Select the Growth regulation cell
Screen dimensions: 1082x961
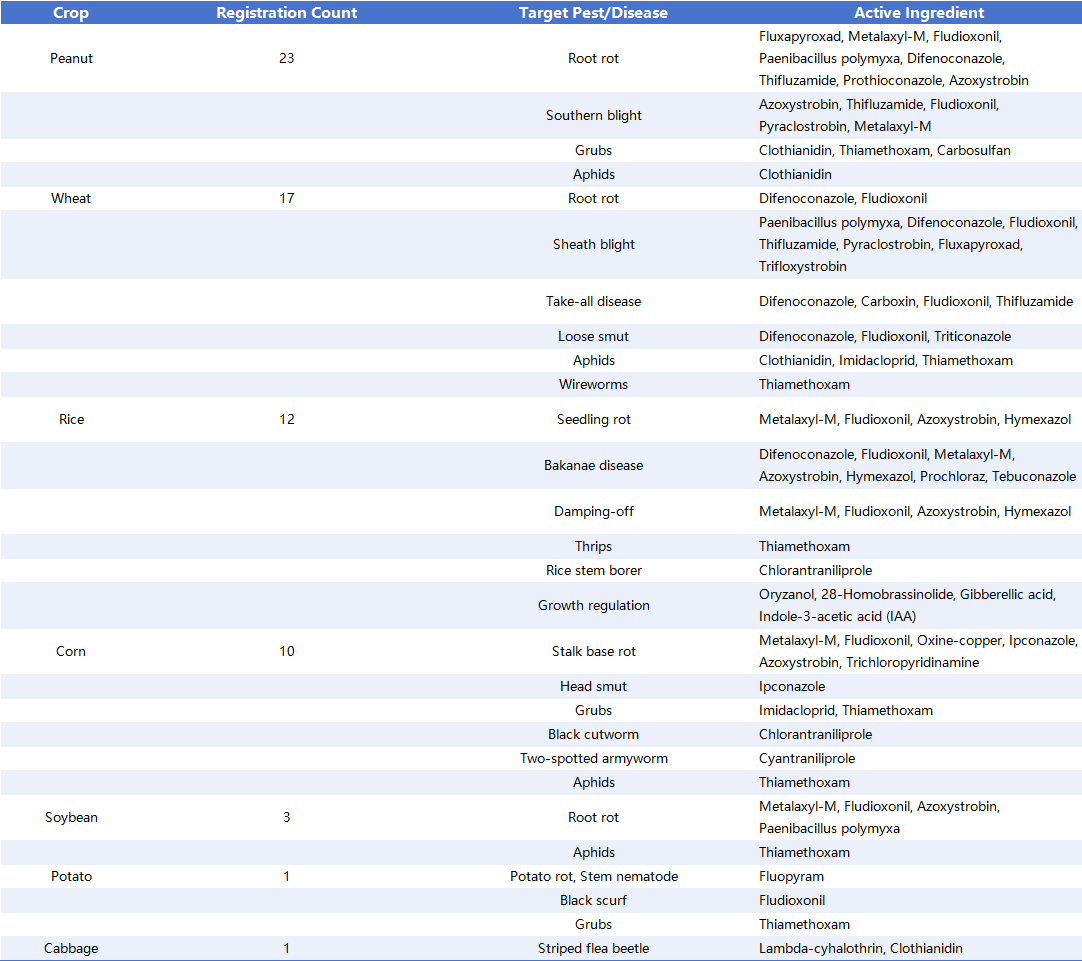[x=593, y=605]
